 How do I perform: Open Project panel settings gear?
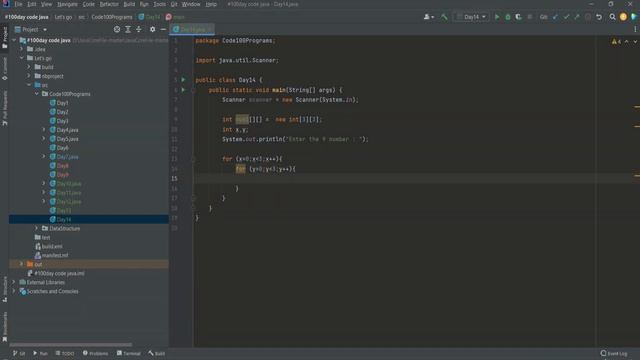(152, 29)
